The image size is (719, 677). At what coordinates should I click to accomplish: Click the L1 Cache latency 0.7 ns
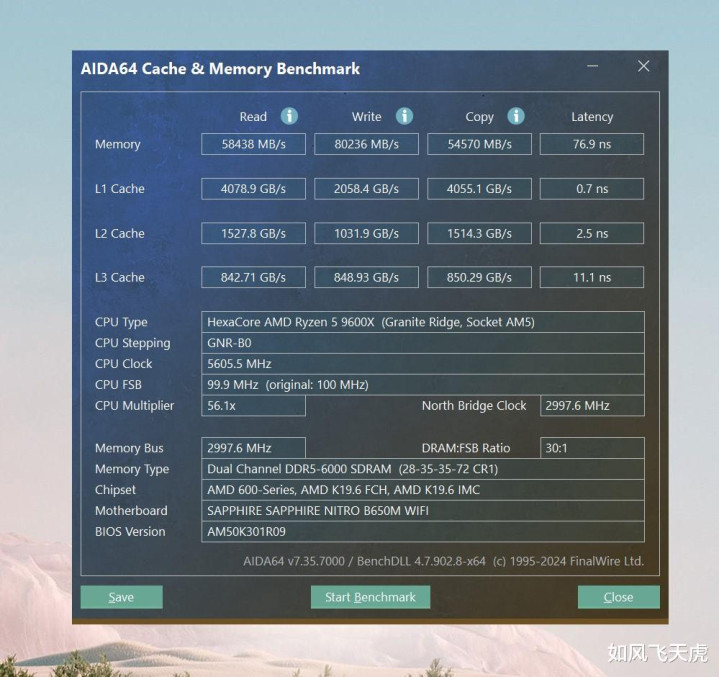point(592,189)
